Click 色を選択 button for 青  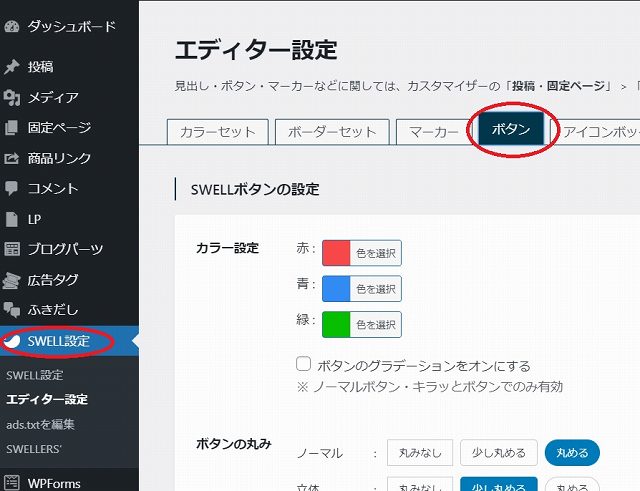coord(376,289)
